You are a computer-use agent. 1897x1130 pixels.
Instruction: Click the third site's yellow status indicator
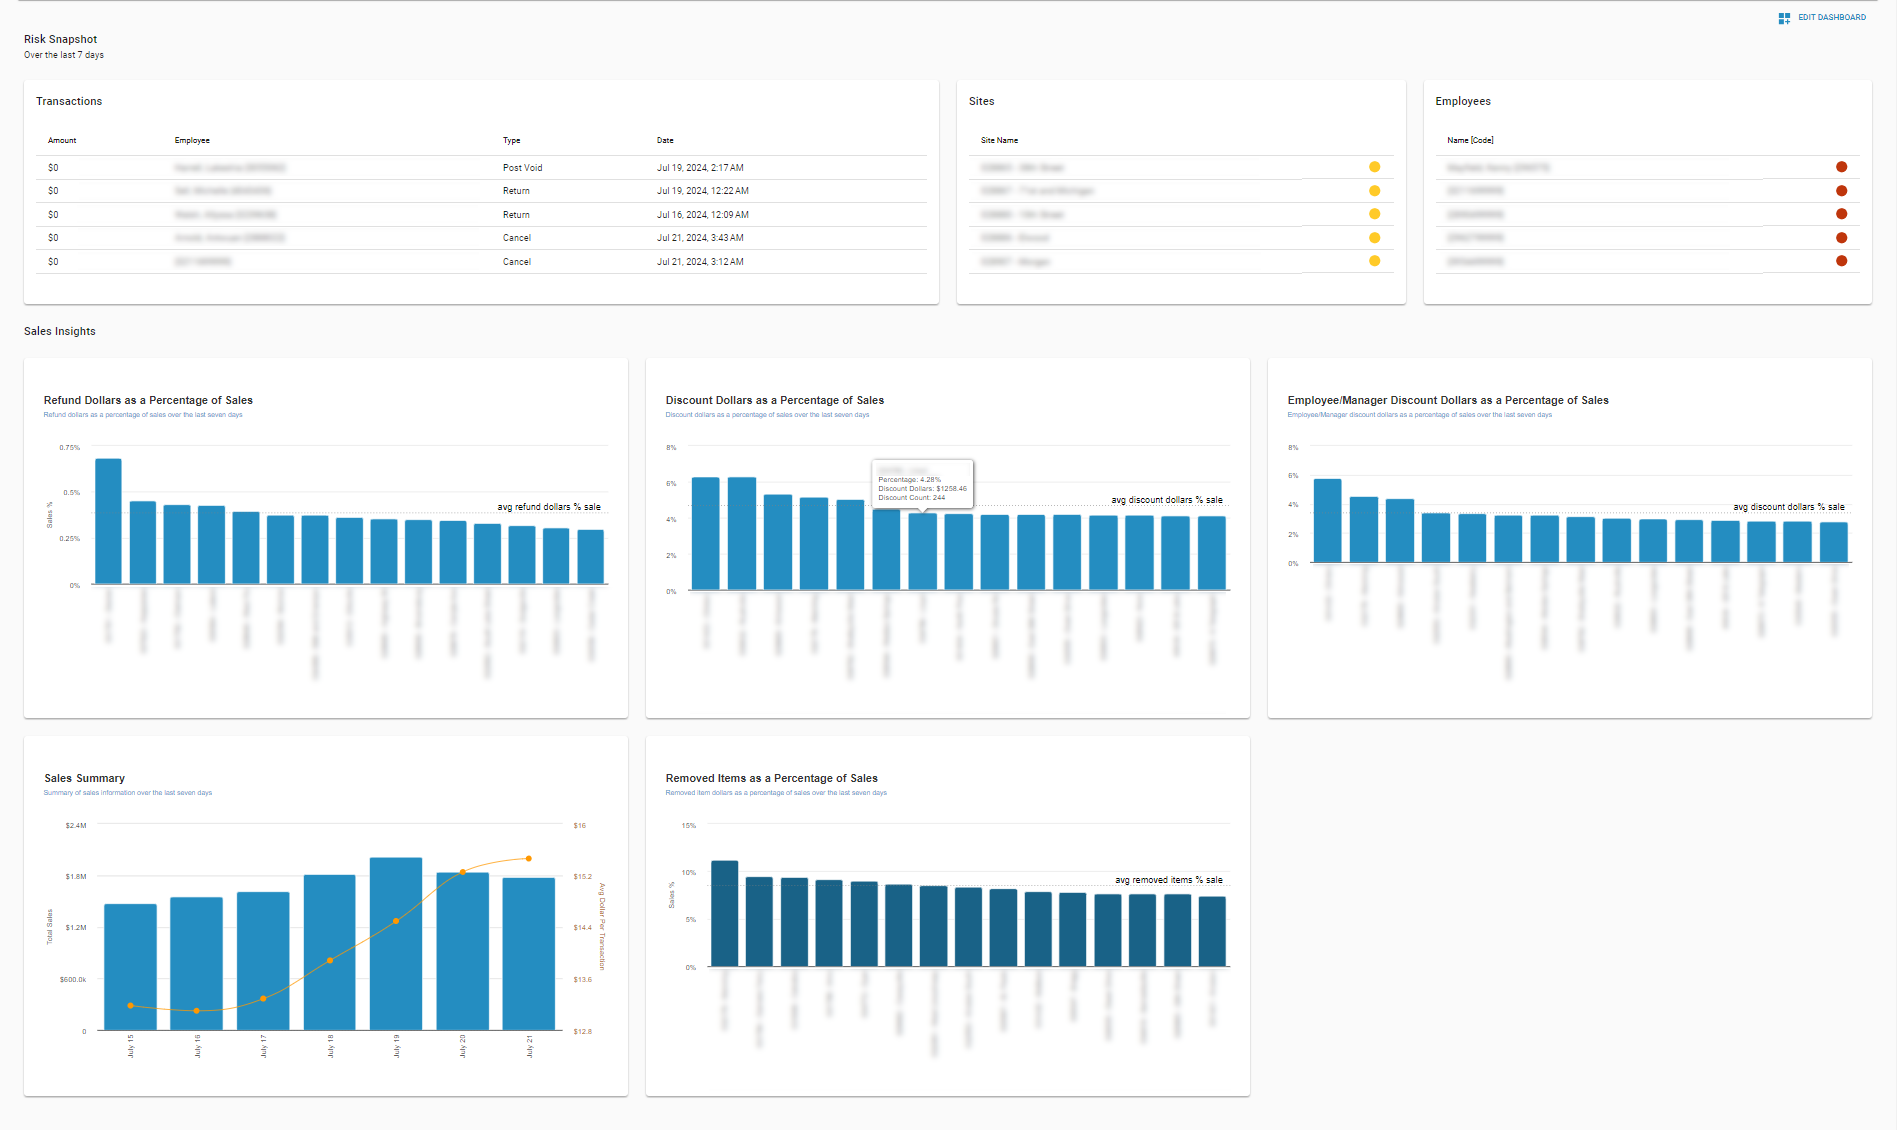point(1375,214)
